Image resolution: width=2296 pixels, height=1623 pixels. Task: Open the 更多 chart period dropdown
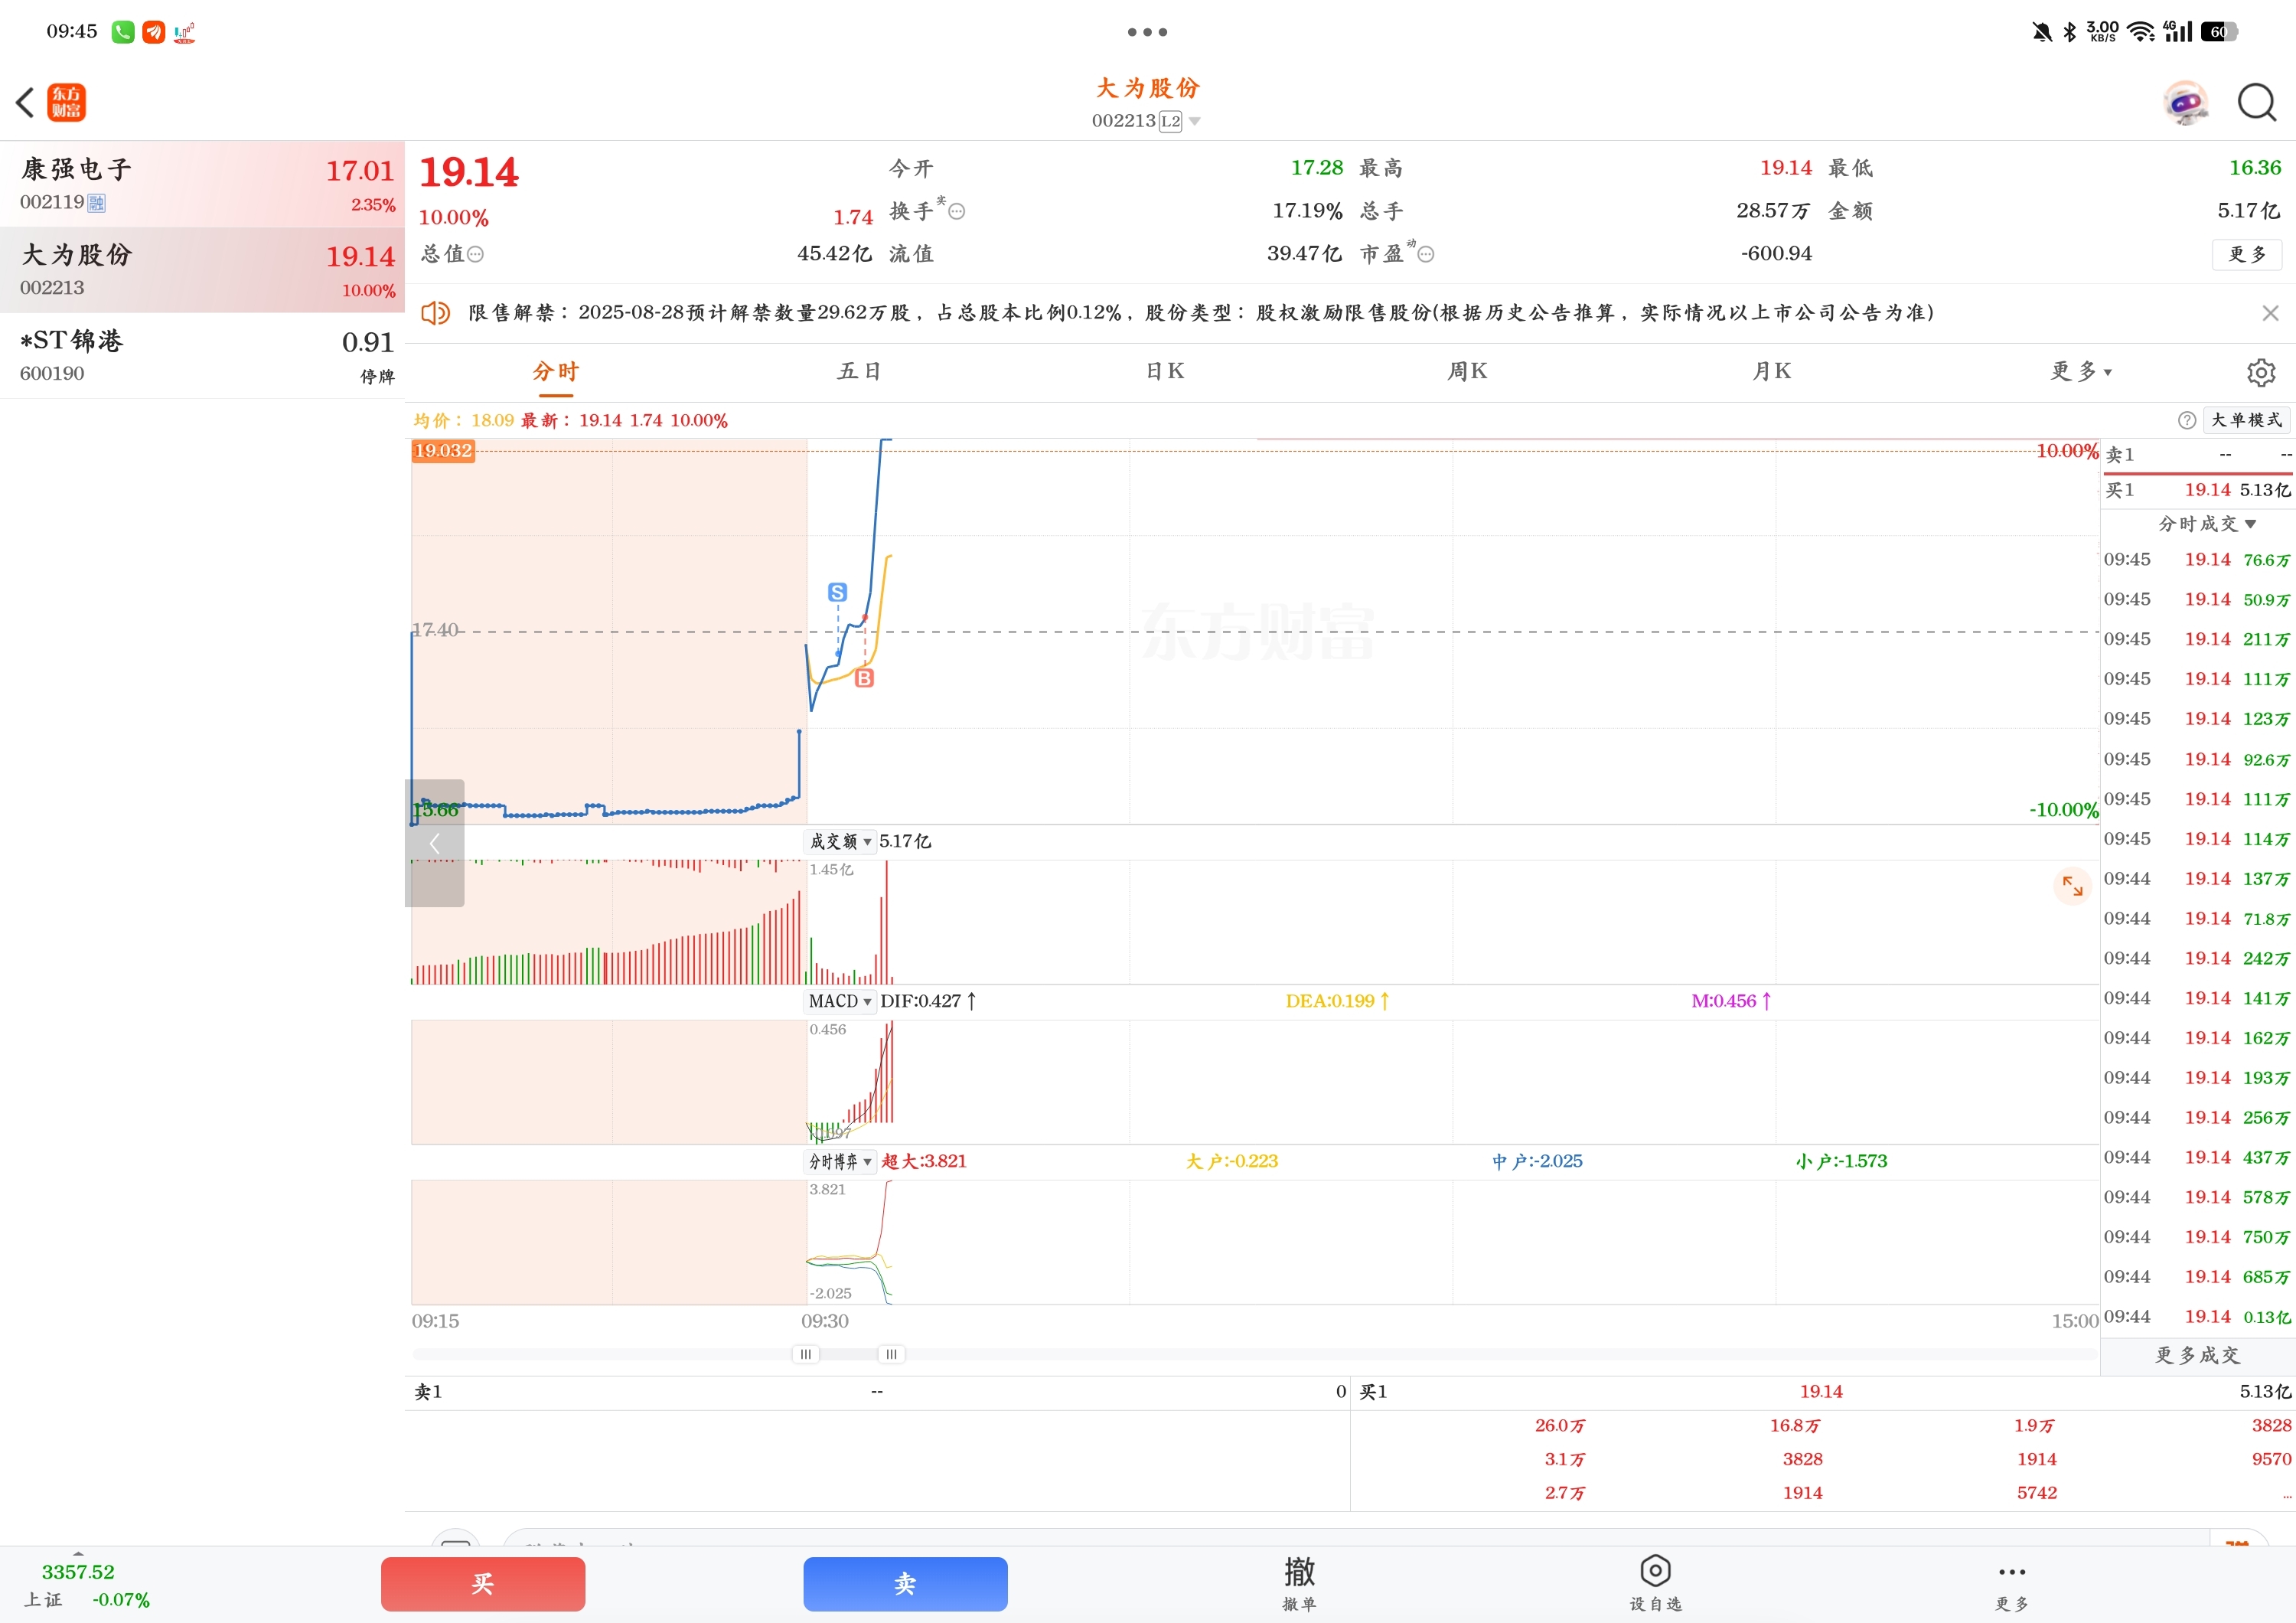pos(2081,372)
